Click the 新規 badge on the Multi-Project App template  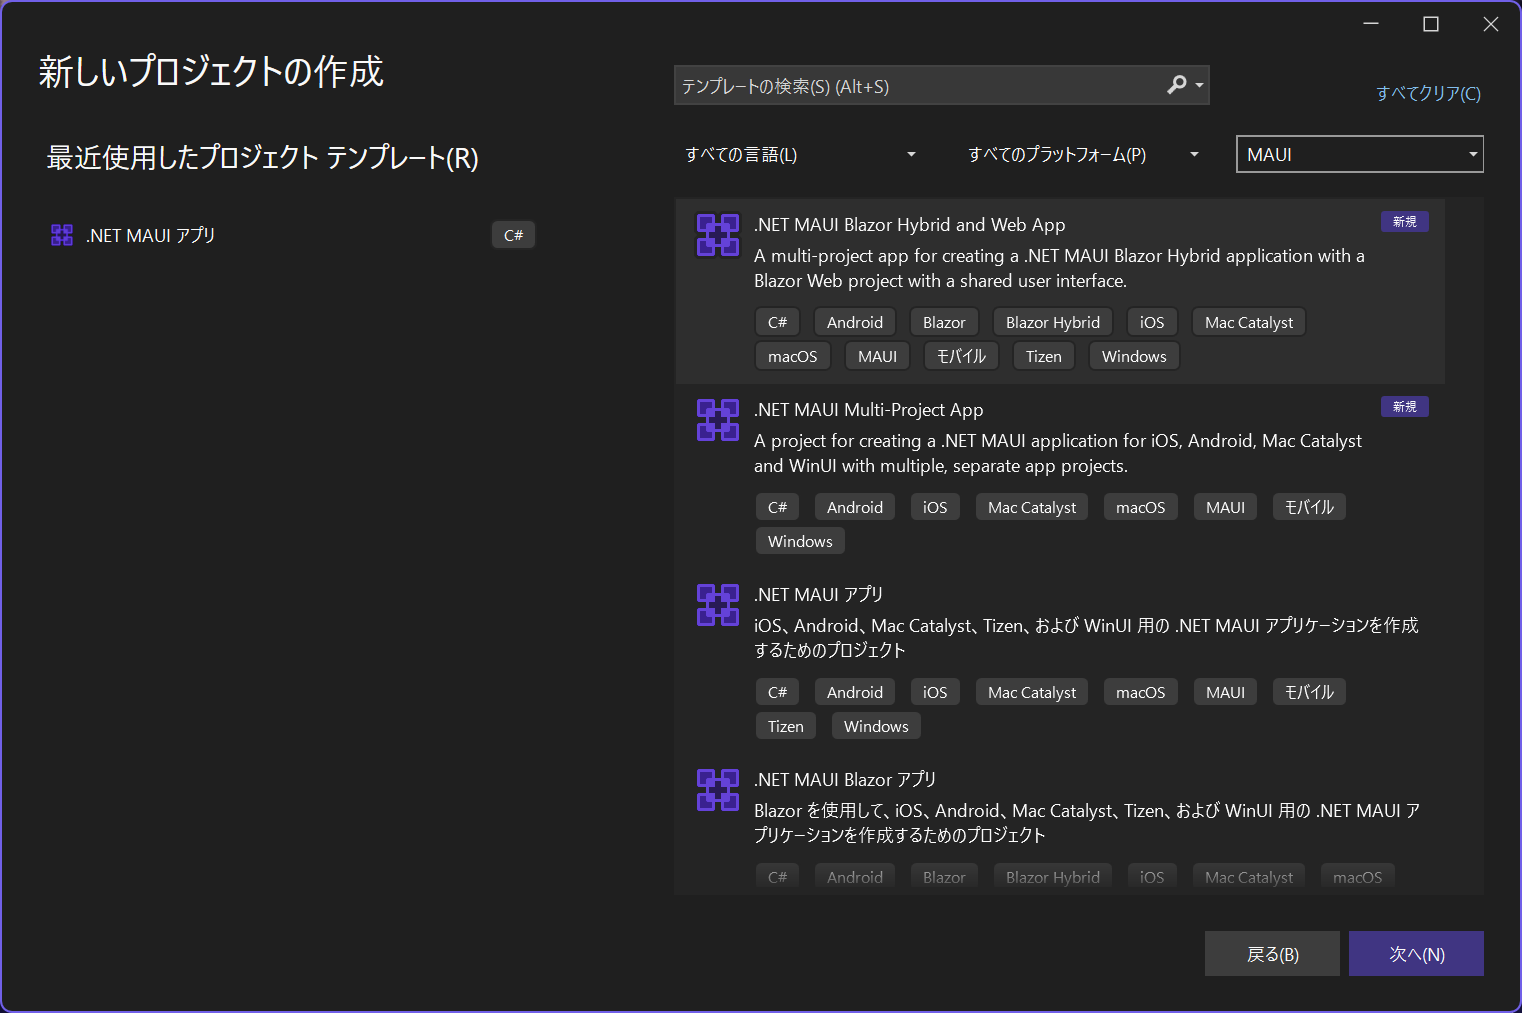coord(1404,406)
